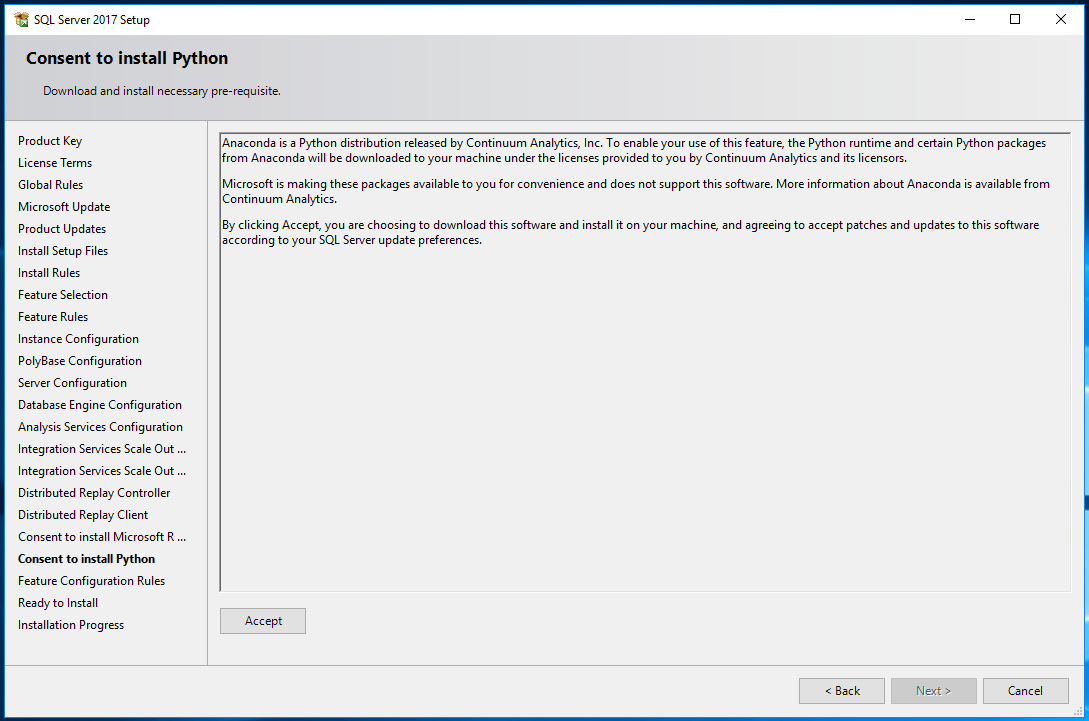
Task: Open Database Engine Configuration step
Action: [x=100, y=405]
